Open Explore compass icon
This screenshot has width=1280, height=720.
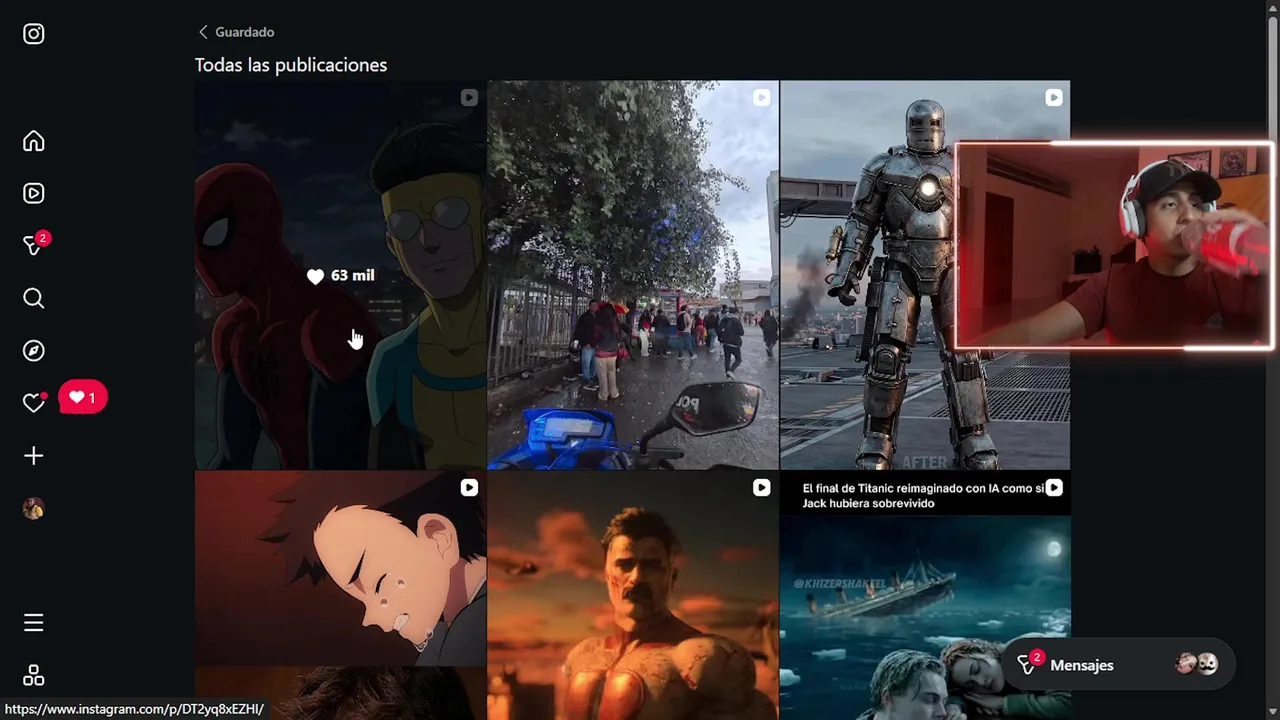click(33, 350)
